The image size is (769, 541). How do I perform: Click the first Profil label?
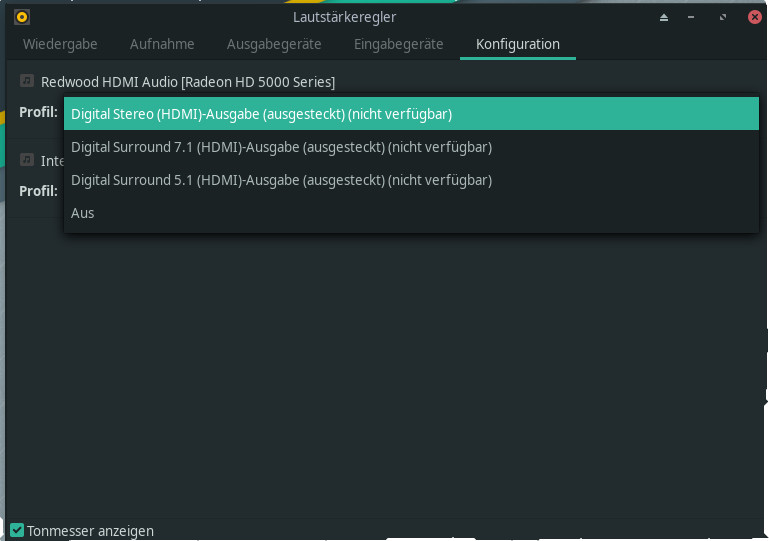click(x=38, y=112)
